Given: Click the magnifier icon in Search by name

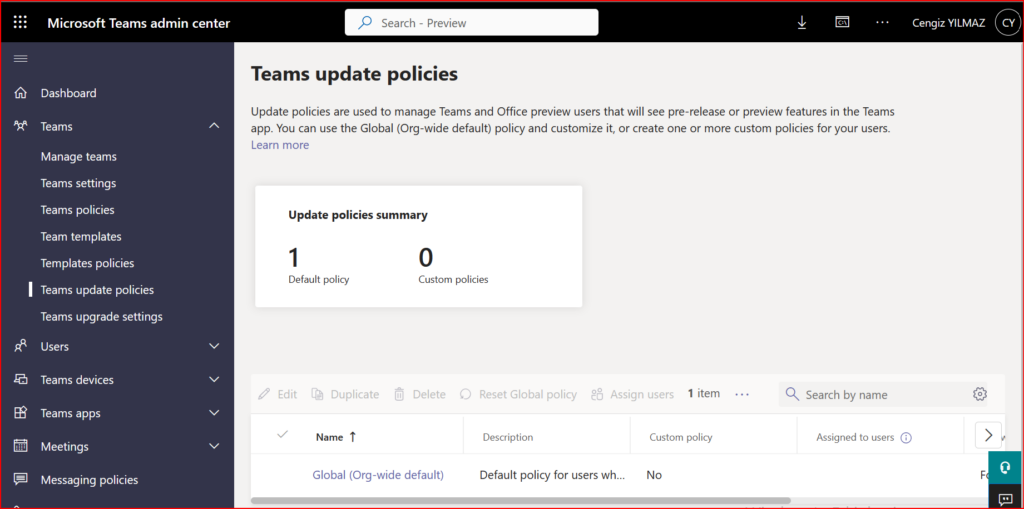Looking at the screenshot, I should click(x=792, y=394).
